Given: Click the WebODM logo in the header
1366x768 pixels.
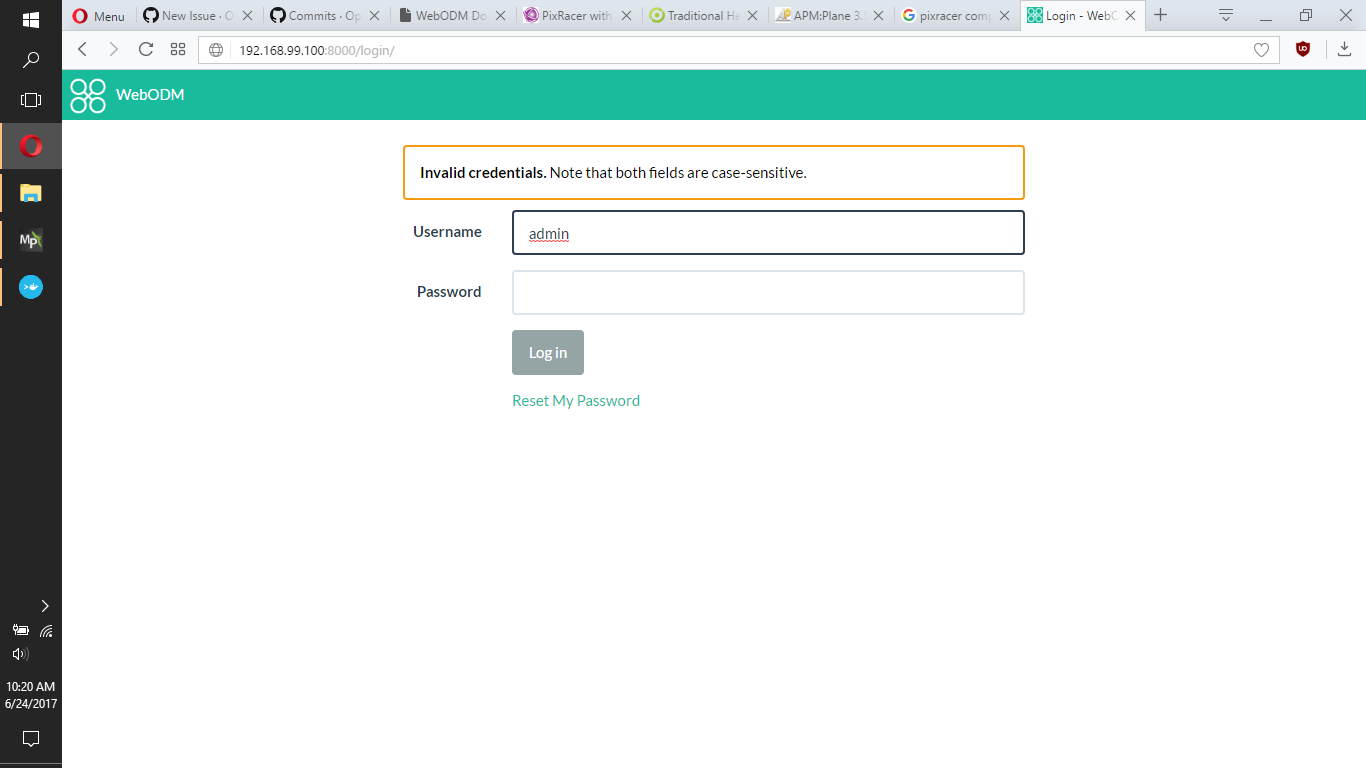Looking at the screenshot, I should (x=87, y=94).
